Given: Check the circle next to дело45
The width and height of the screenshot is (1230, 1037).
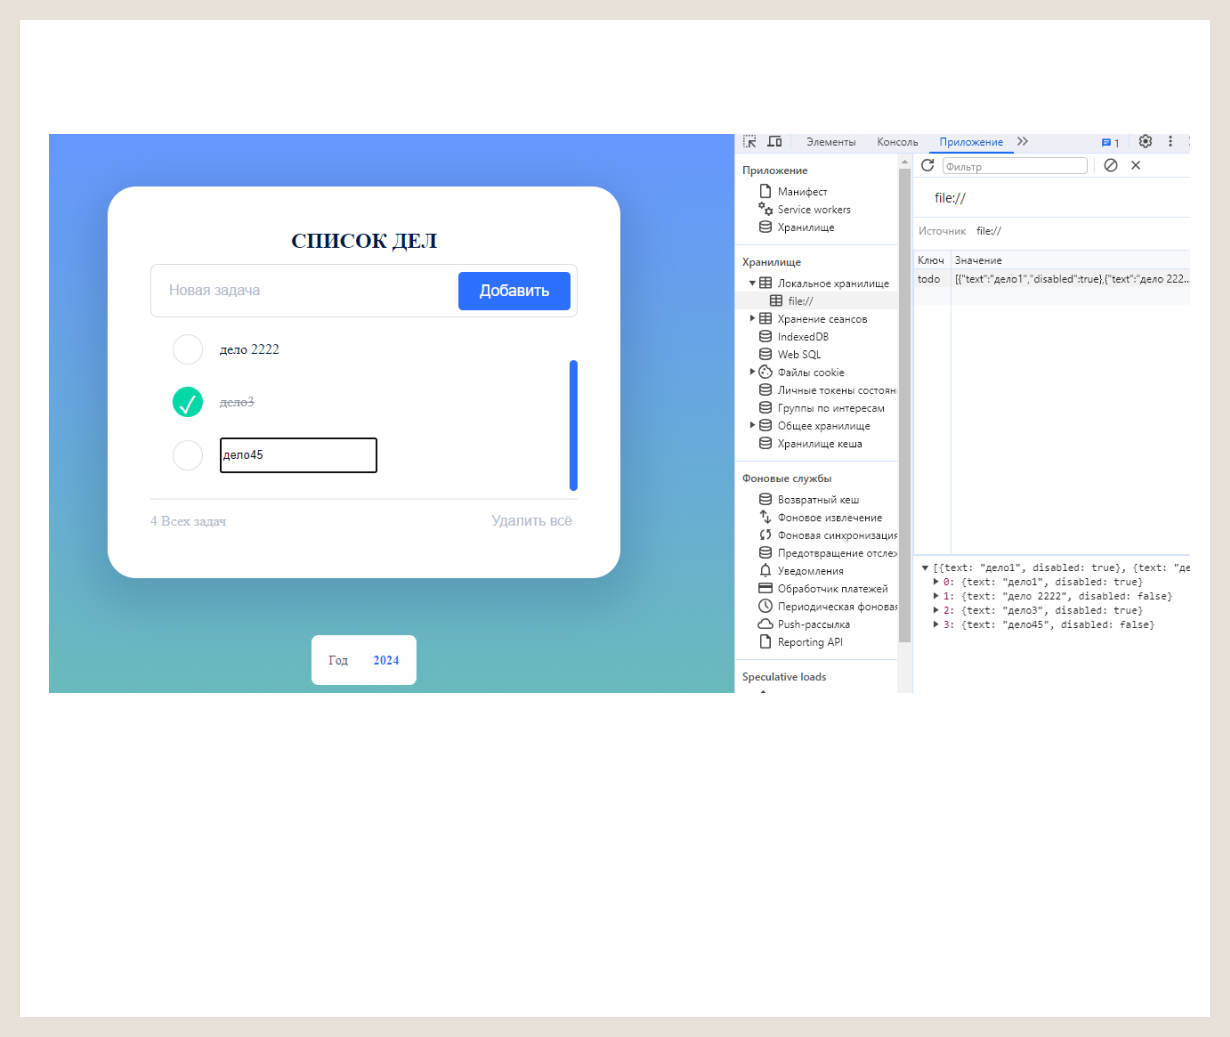Looking at the screenshot, I should [x=187, y=455].
